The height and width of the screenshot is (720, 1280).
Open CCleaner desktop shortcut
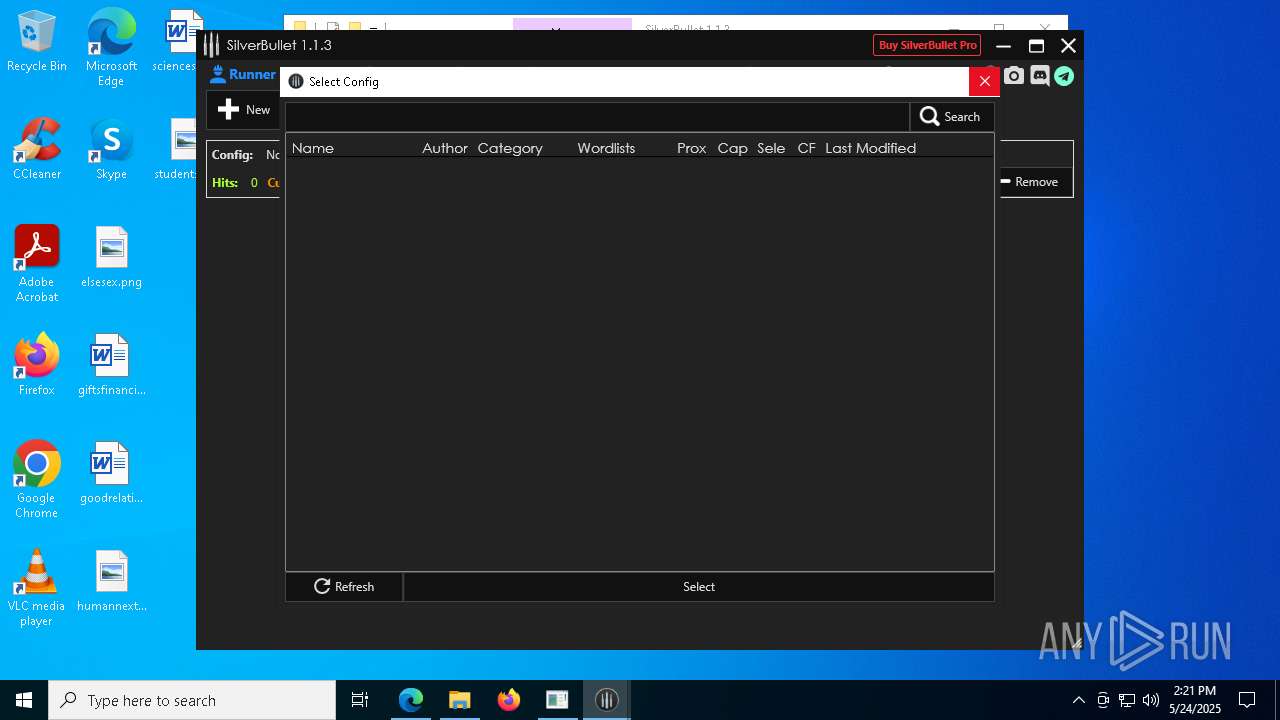(37, 149)
